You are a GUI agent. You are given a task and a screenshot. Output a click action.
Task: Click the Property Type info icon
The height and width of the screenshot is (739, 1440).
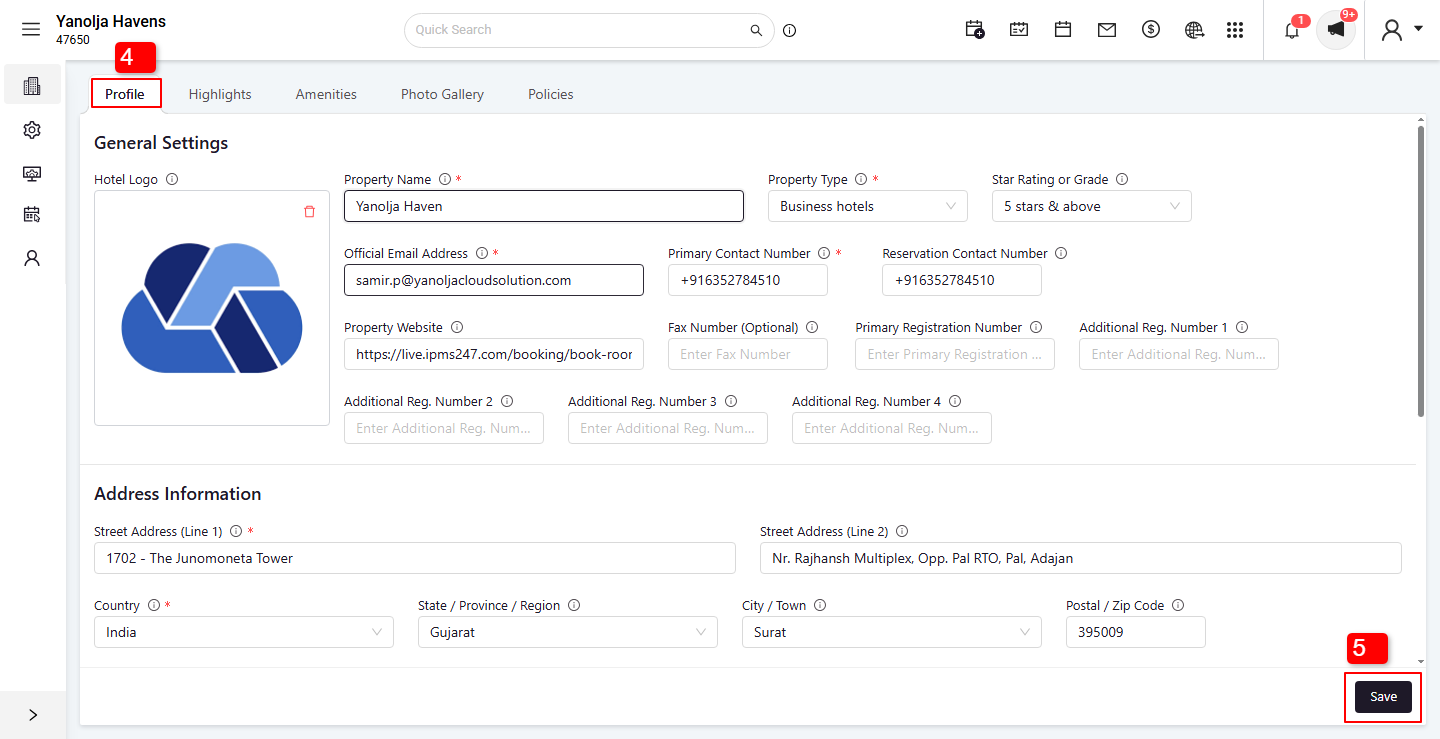[860, 180]
